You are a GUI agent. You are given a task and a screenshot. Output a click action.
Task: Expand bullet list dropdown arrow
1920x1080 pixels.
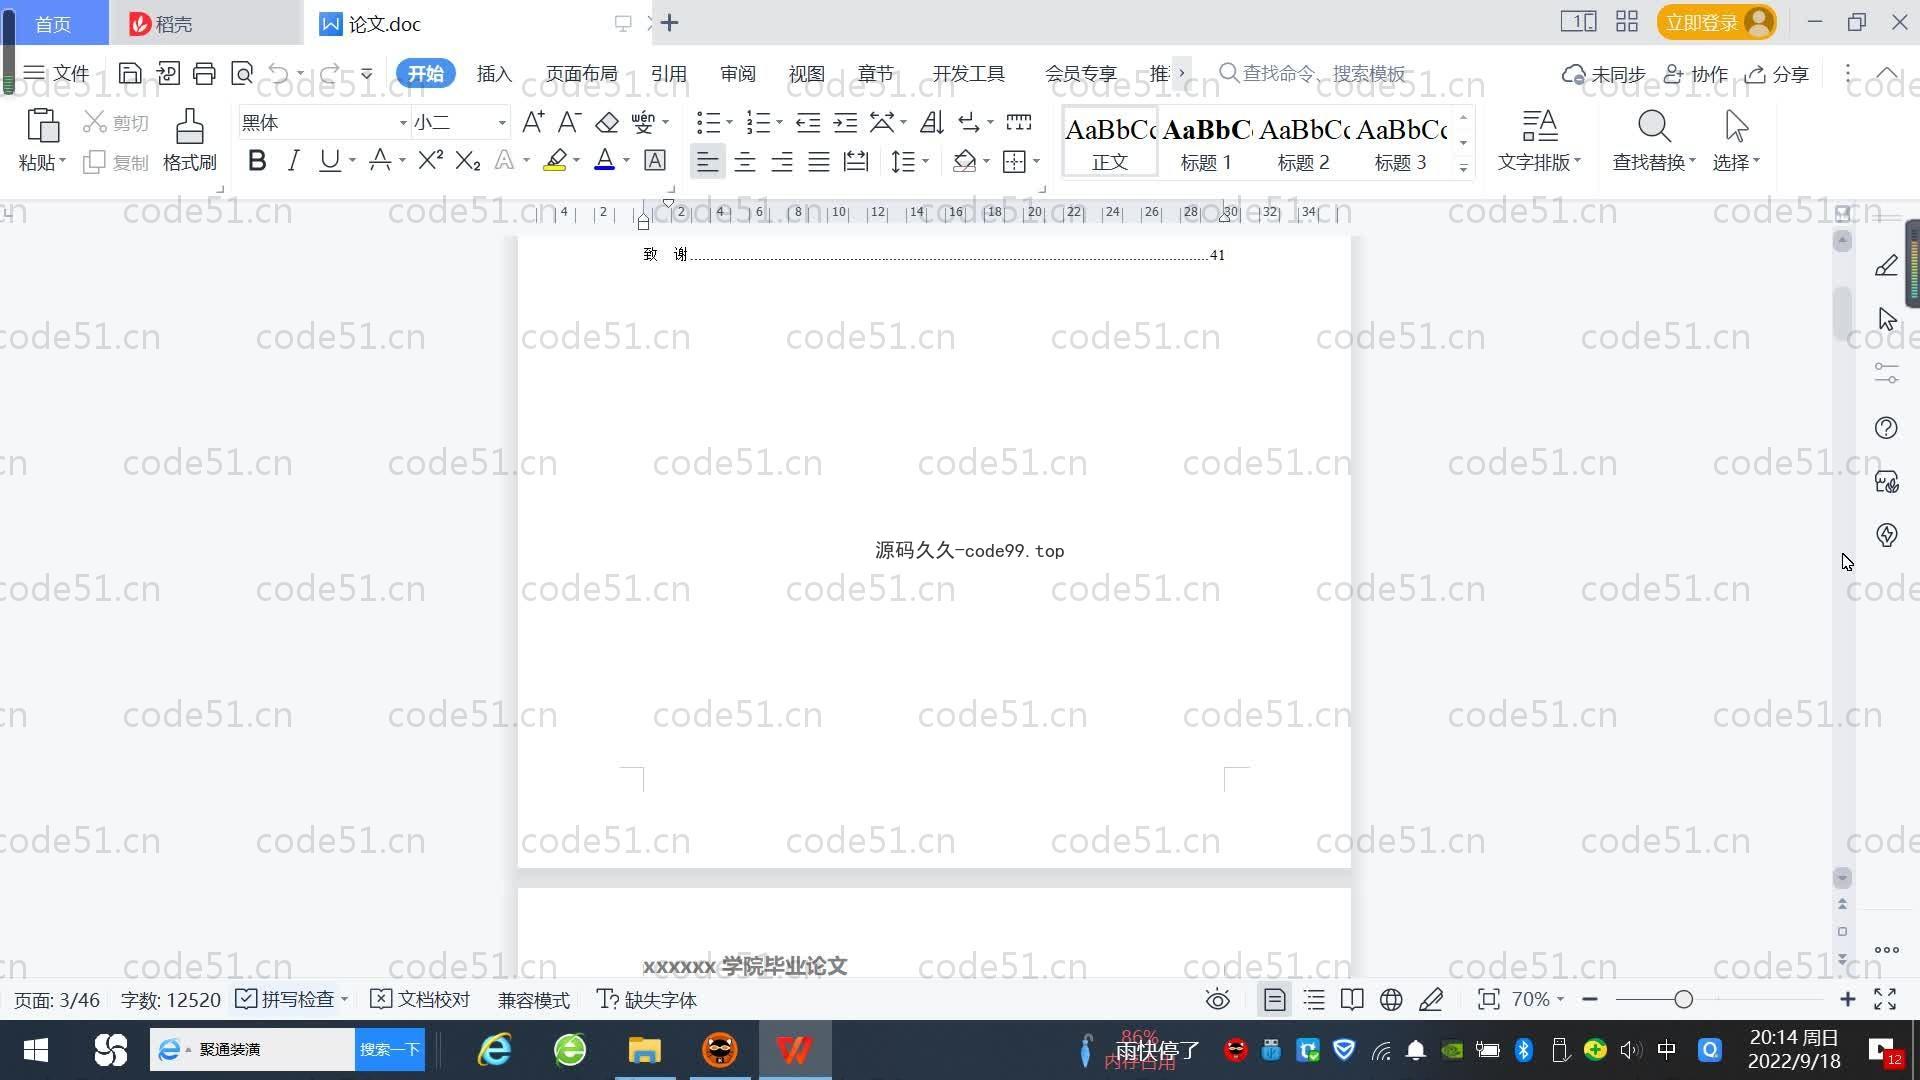click(729, 122)
